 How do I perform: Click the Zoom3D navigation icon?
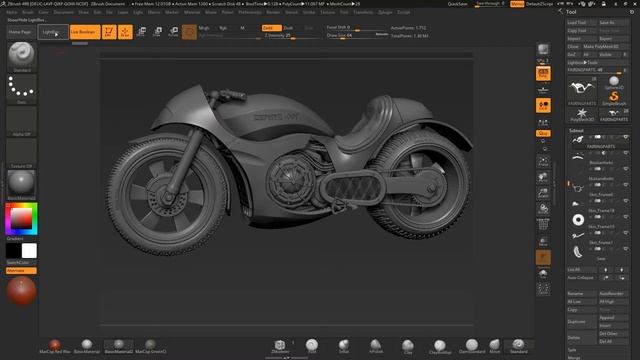tap(543, 193)
